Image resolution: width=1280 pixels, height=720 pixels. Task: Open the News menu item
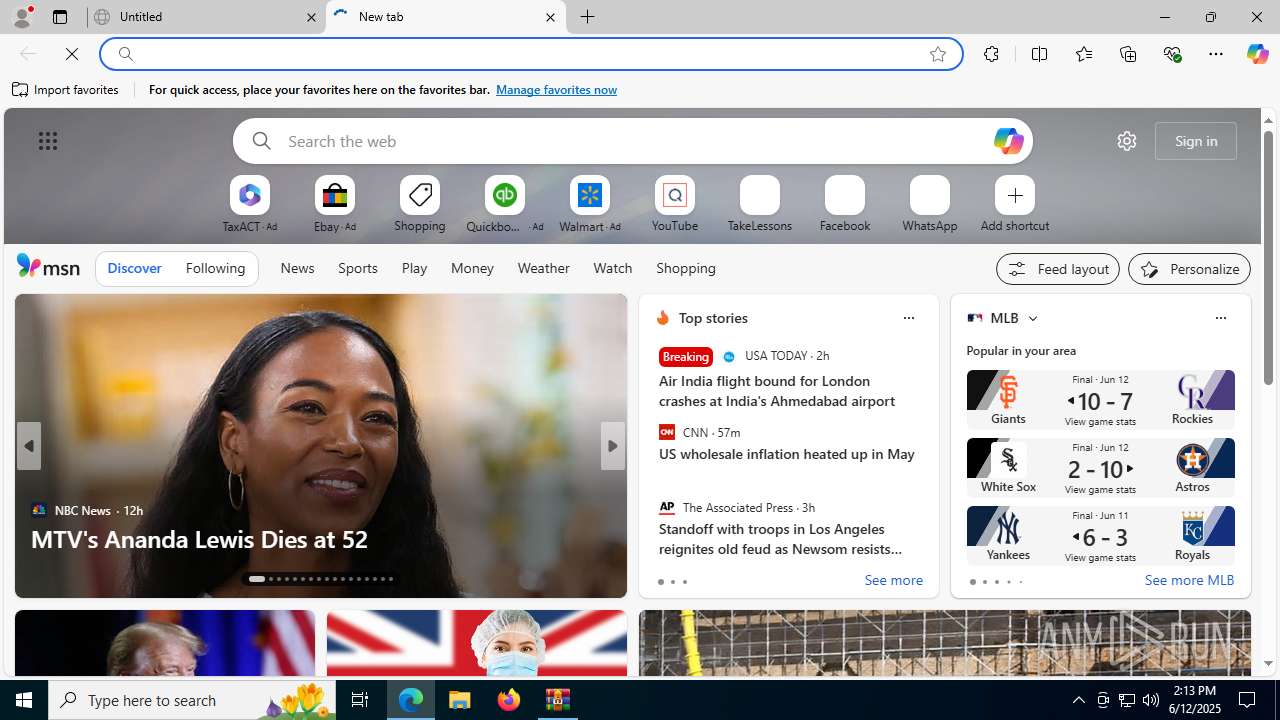click(x=297, y=268)
